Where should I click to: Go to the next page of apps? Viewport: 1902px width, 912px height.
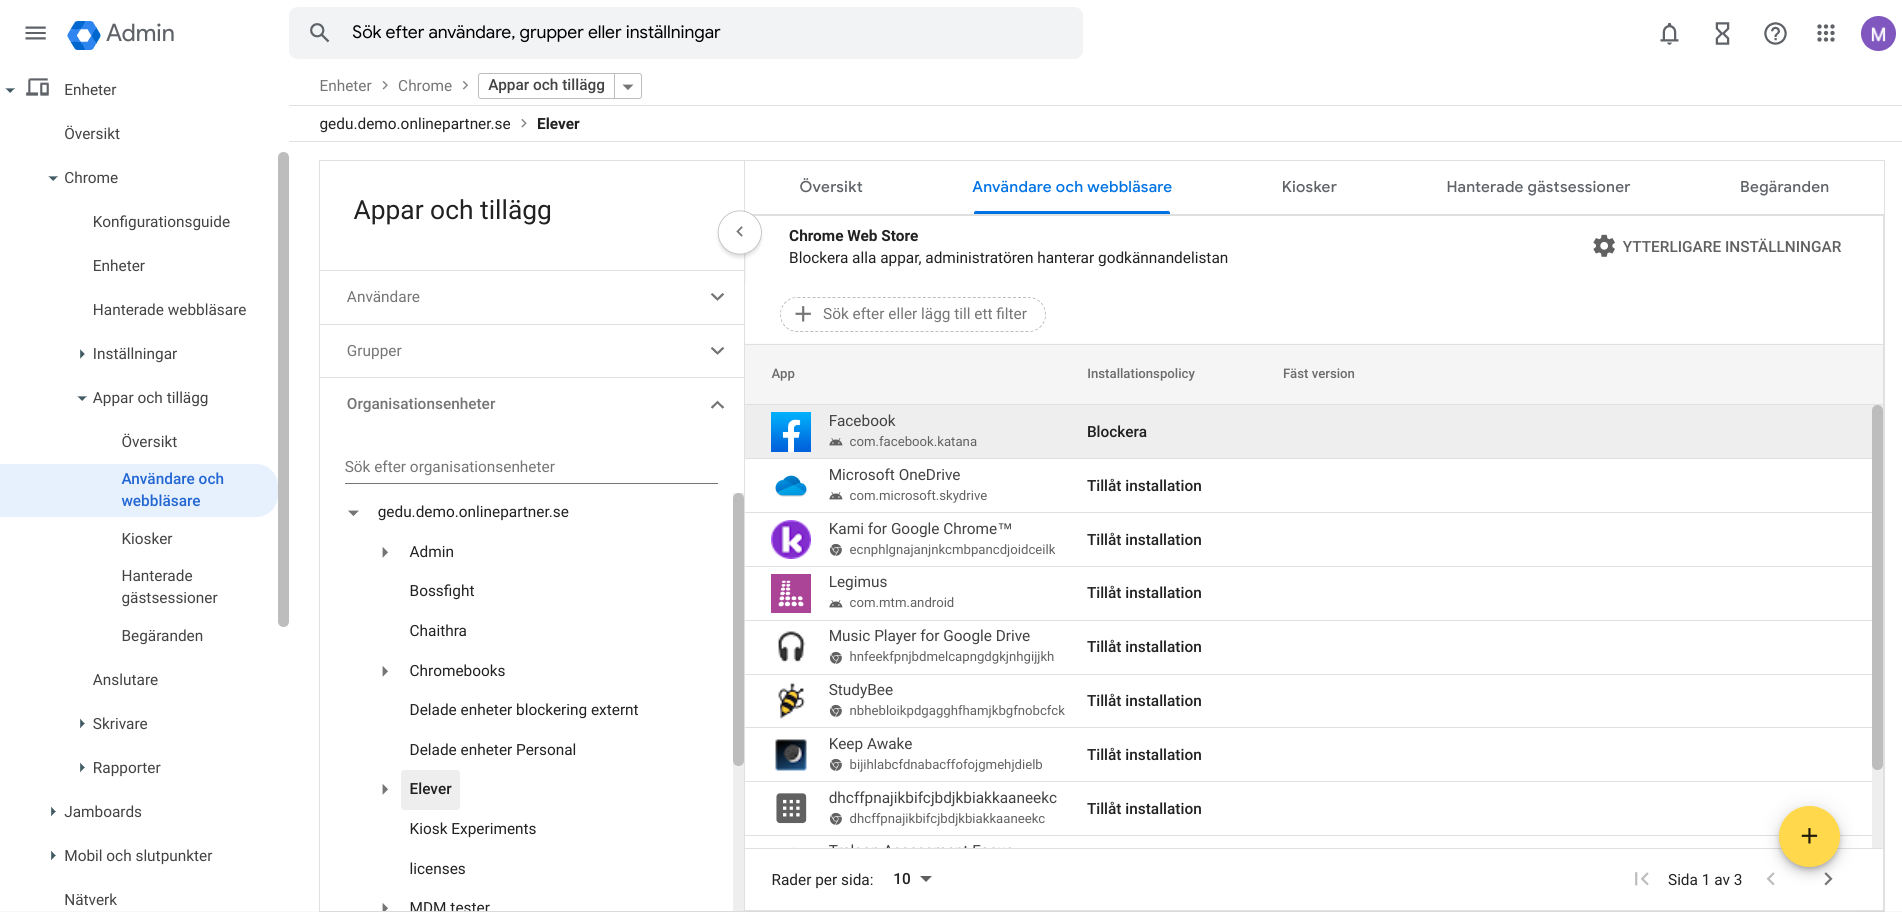point(1828,879)
